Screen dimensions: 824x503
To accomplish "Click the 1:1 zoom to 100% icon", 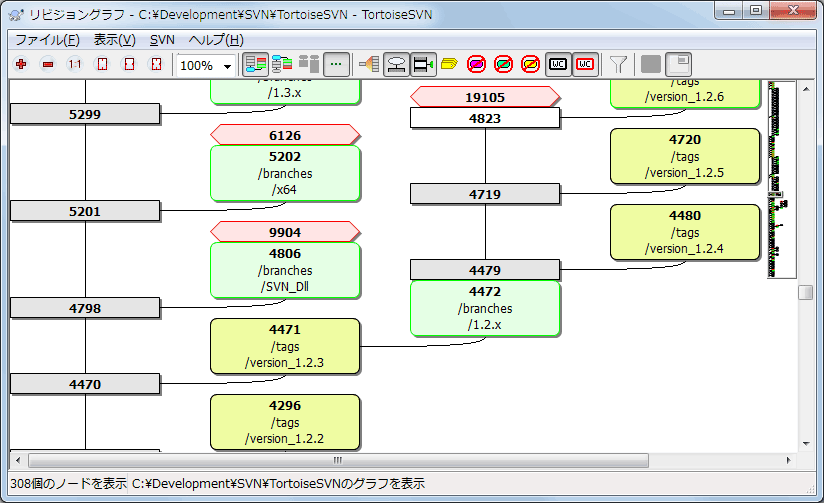I will tap(75, 65).
